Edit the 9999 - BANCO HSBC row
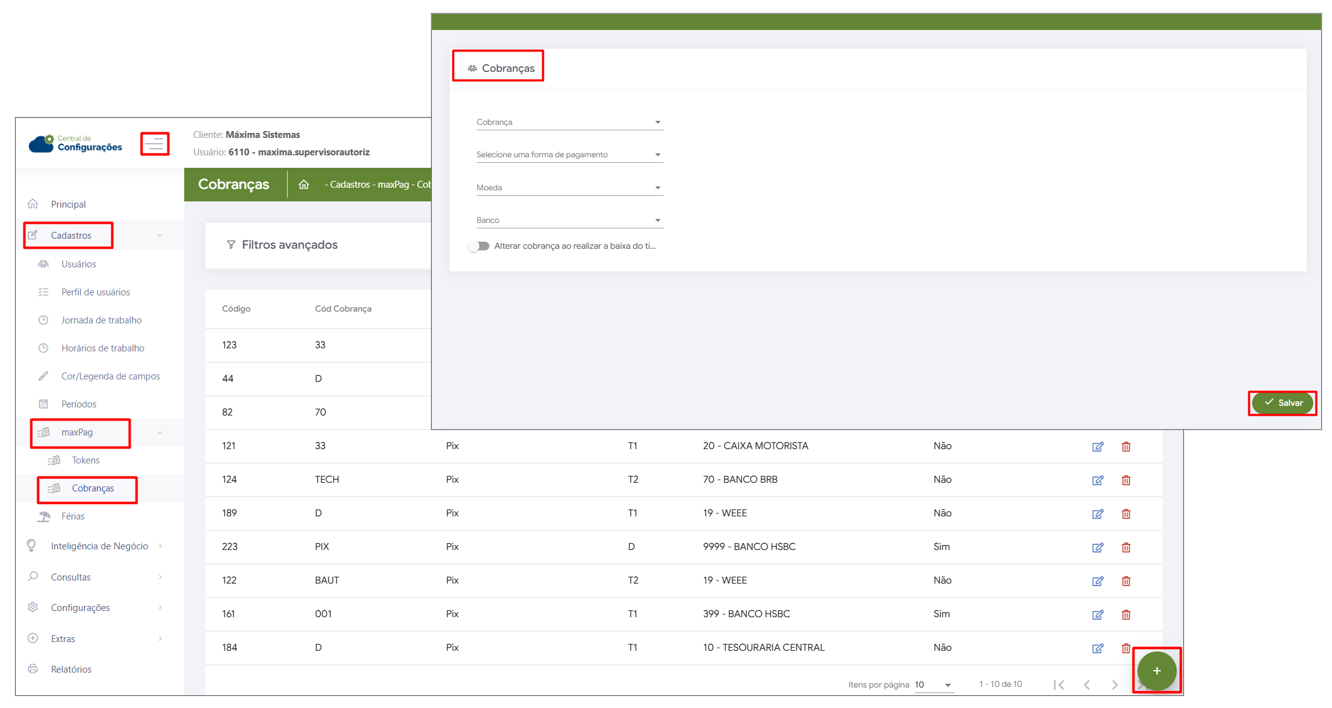Viewport: 1332px width, 708px height. [x=1097, y=548]
